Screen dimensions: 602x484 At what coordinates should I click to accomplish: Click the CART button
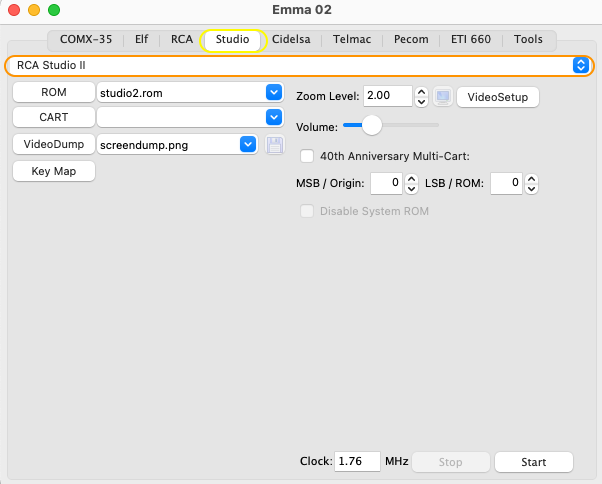[x=54, y=117]
